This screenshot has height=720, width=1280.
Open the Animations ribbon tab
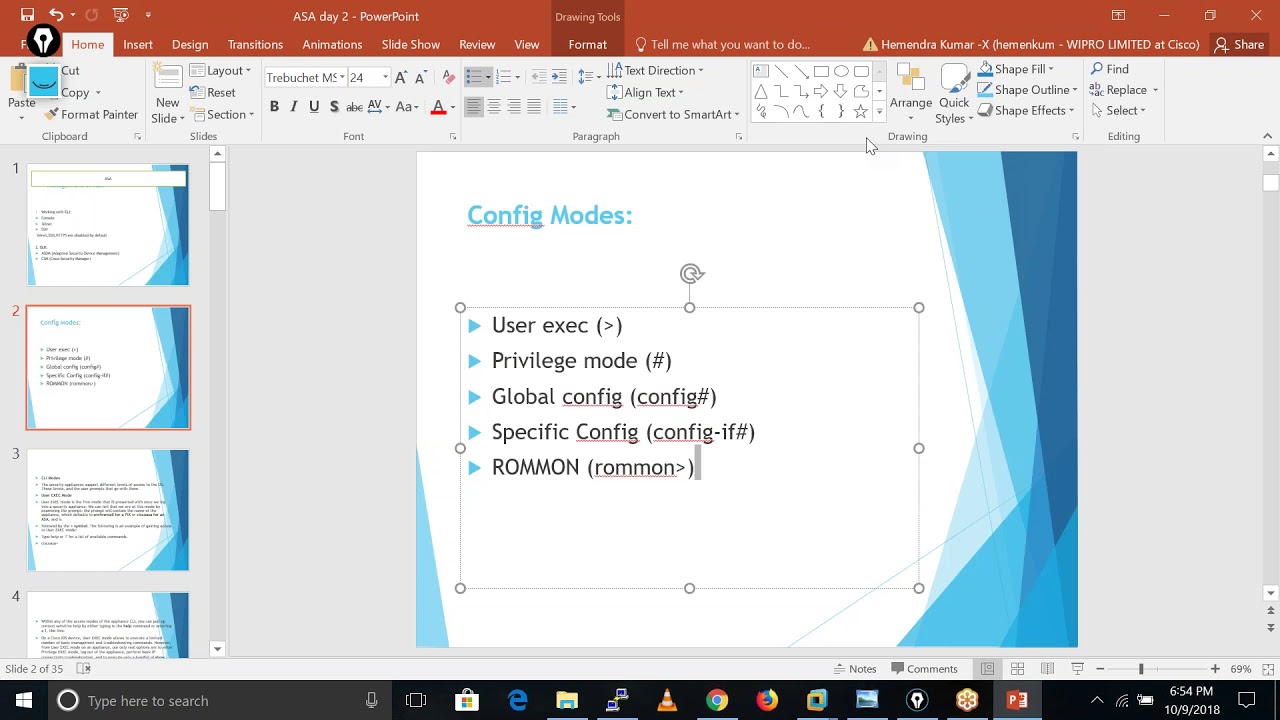pos(332,44)
